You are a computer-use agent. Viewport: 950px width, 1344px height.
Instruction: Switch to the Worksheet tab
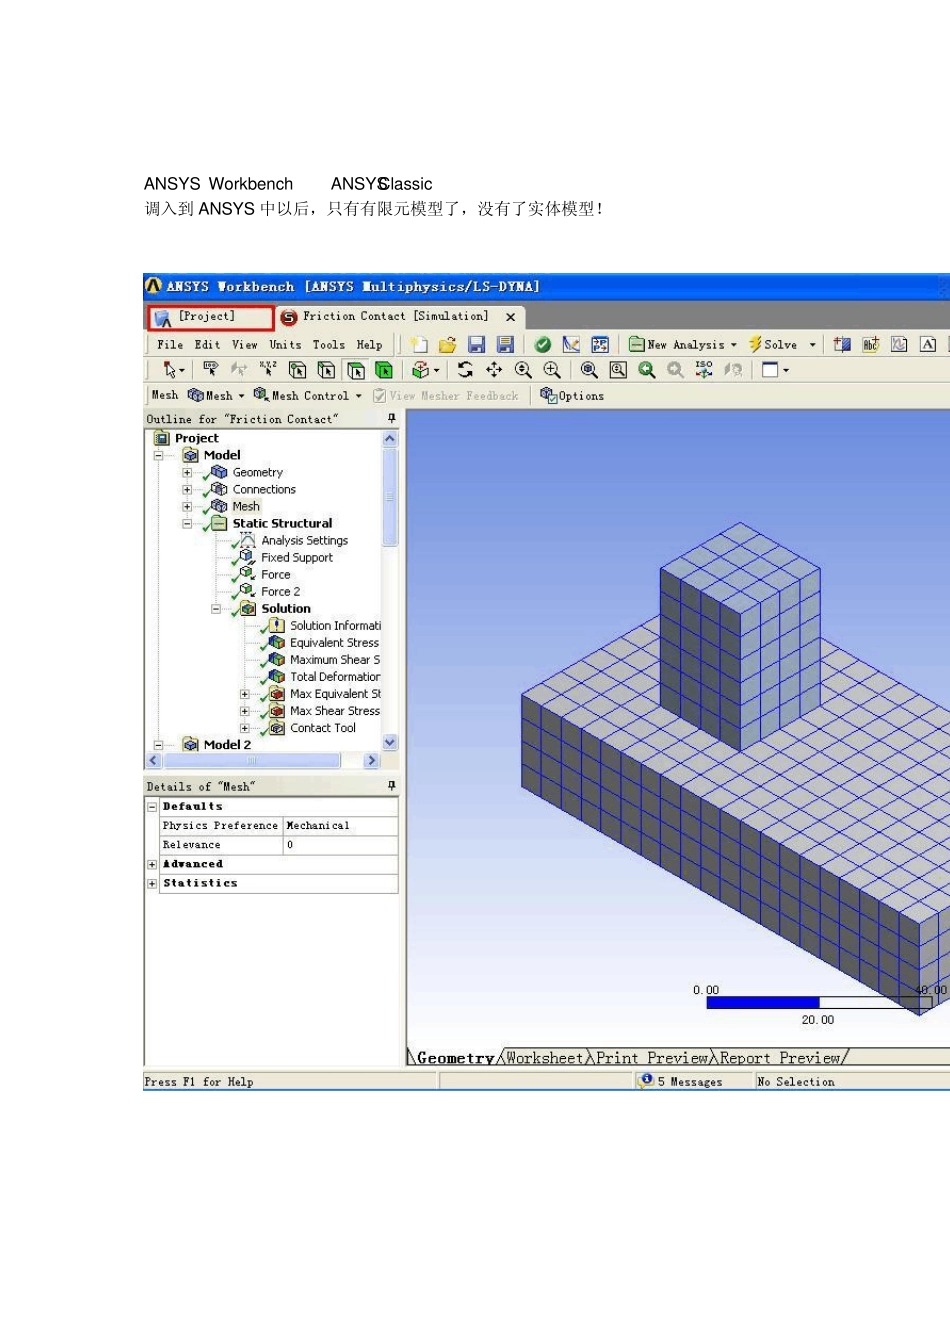(545, 1058)
